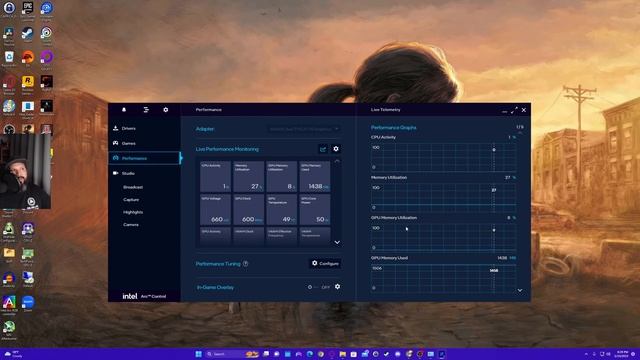Click the Intel Arc Control logo

144,296
